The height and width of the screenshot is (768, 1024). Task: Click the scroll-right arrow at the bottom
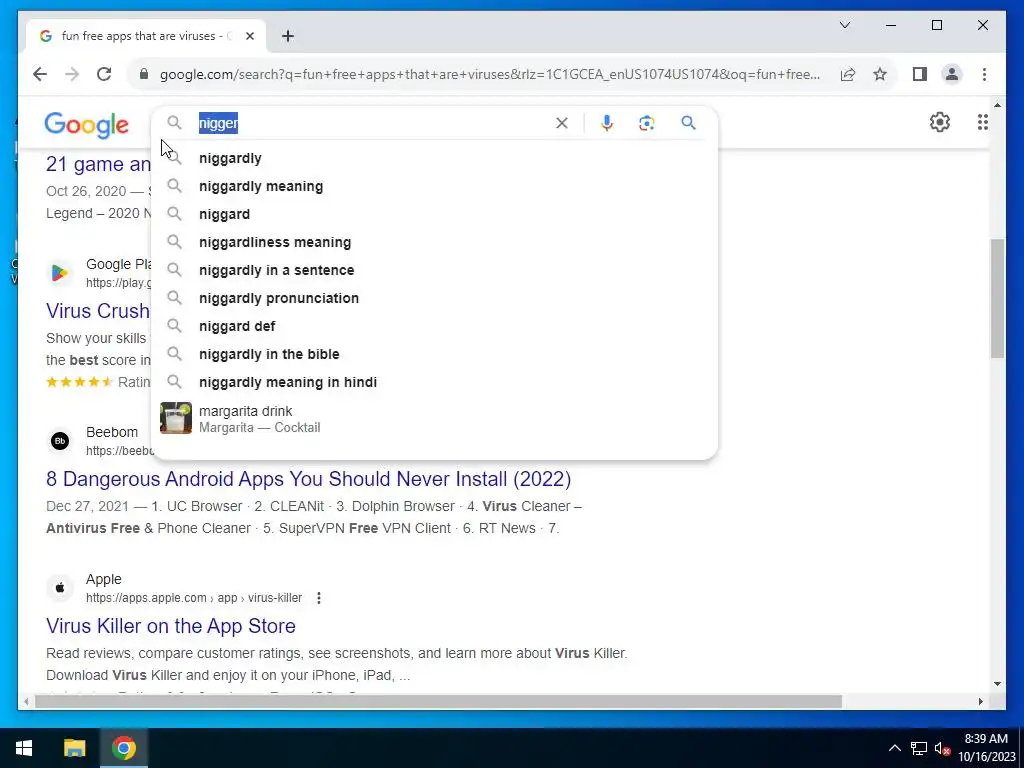(x=980, y=701)
